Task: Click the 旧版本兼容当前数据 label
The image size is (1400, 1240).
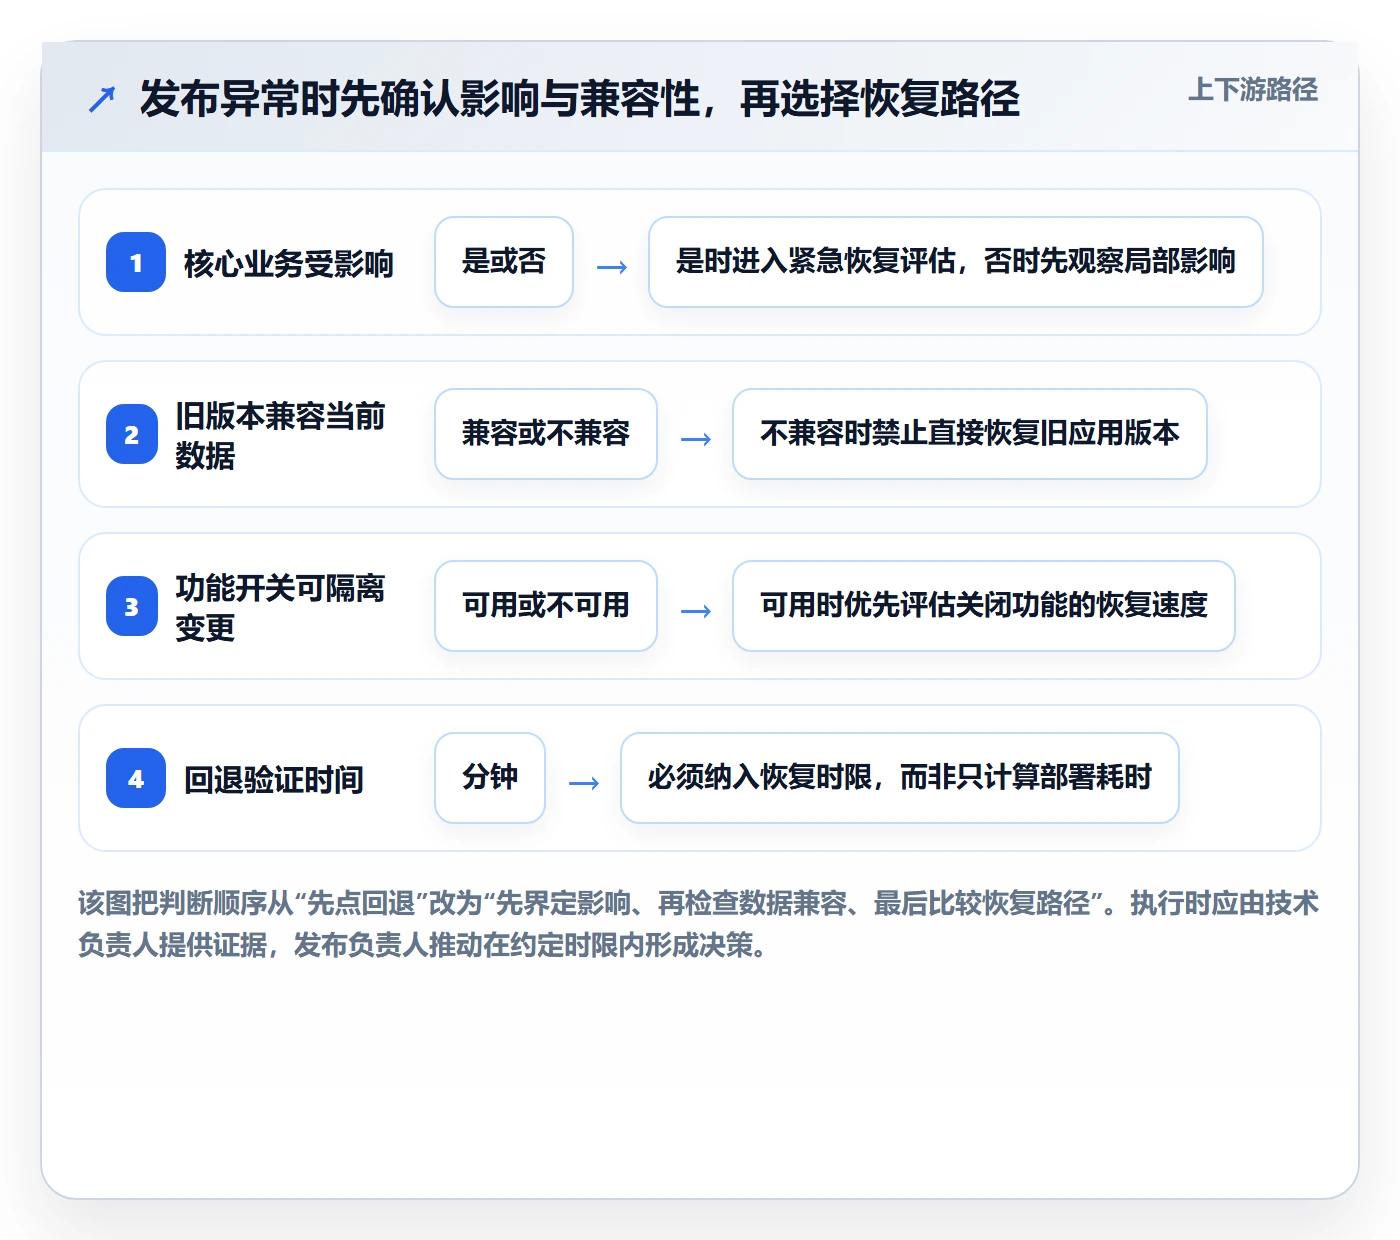Action: coord(280,435)
